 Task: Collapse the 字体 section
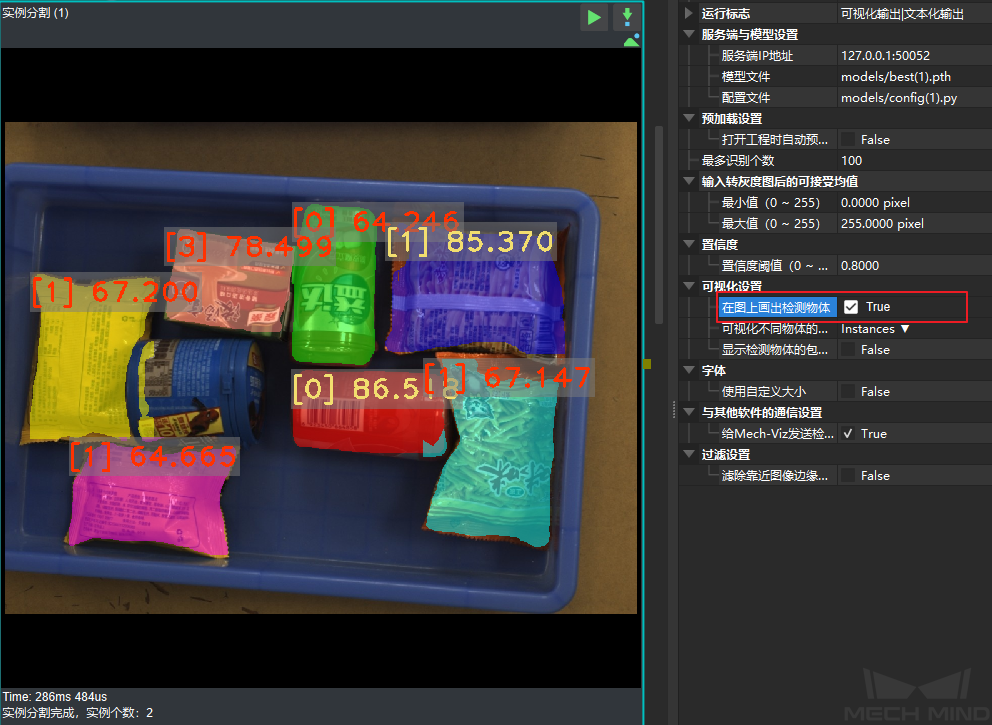pyautogui.click(x=689, y=371)
